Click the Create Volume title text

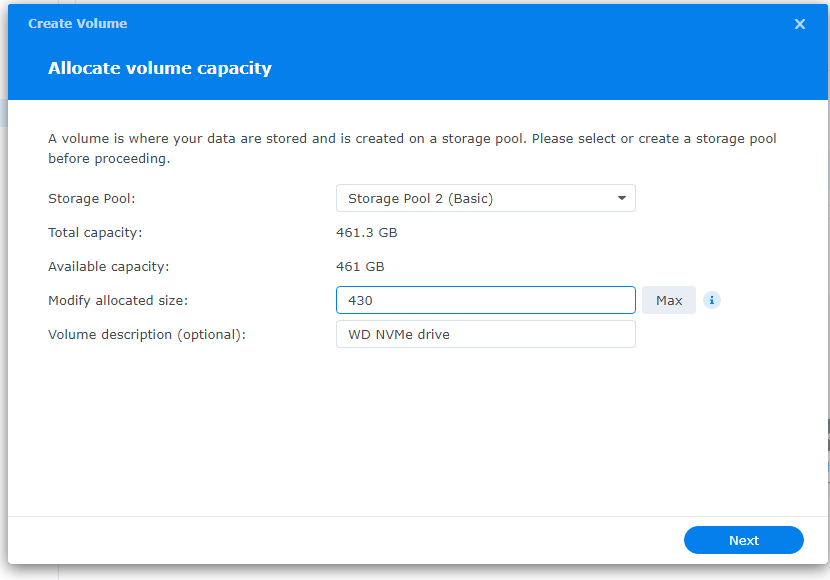click(x=78, y=23)
